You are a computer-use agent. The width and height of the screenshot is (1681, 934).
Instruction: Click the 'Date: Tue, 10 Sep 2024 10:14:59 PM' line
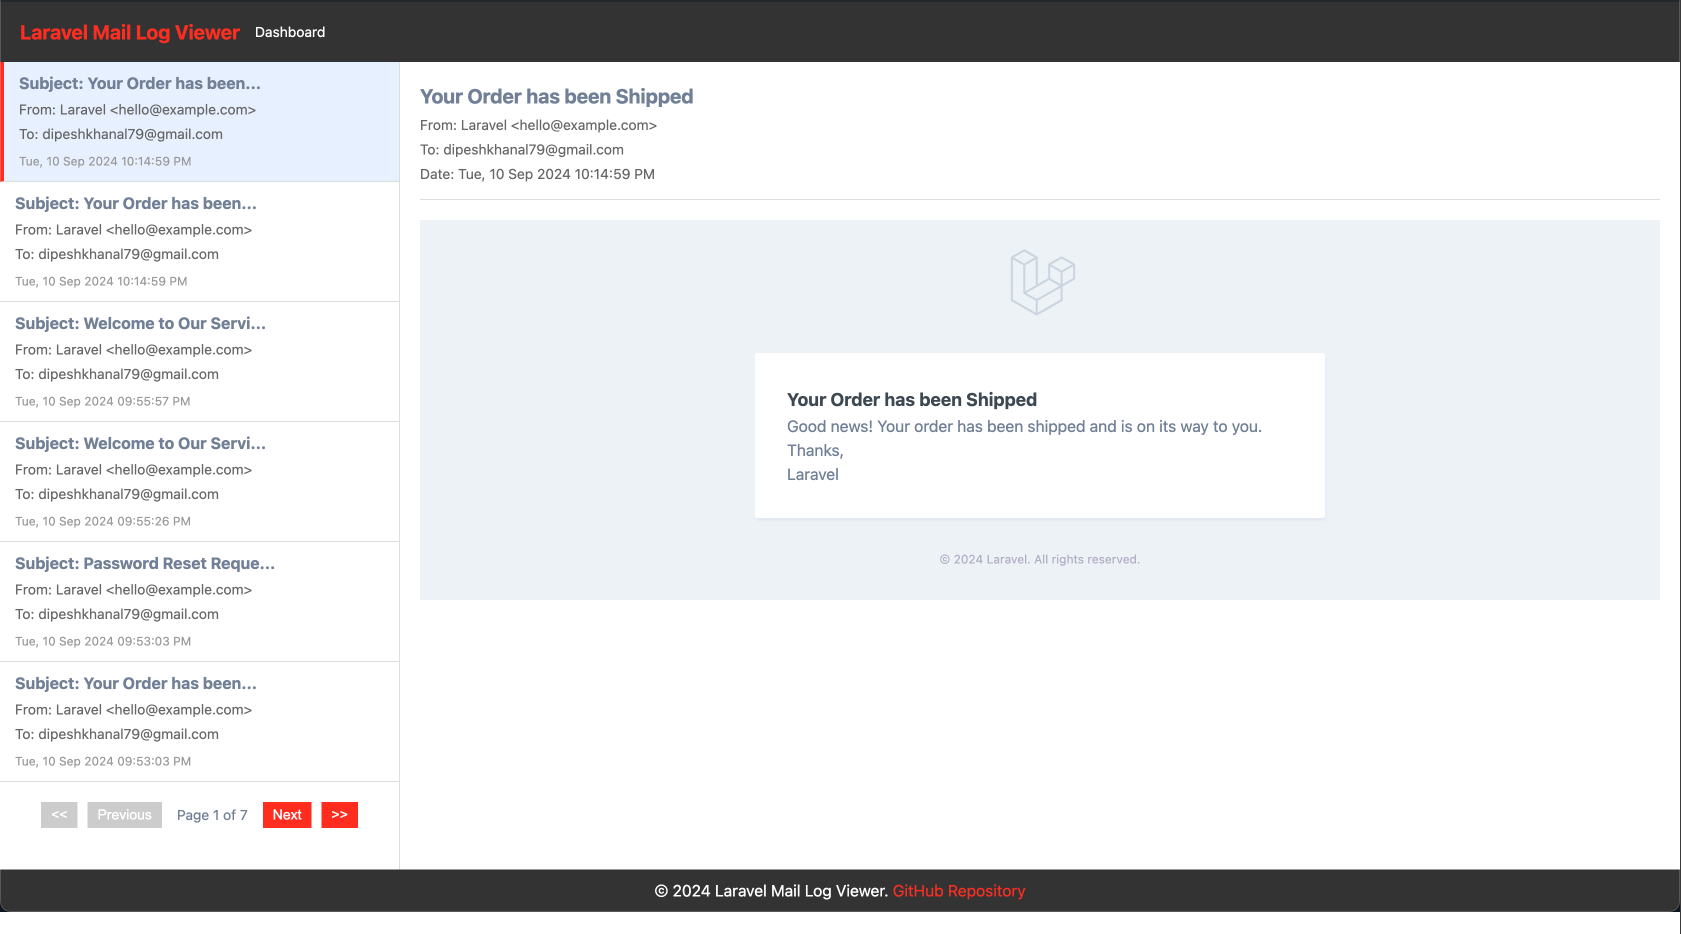pyautogui.click(x=537, y=174)
